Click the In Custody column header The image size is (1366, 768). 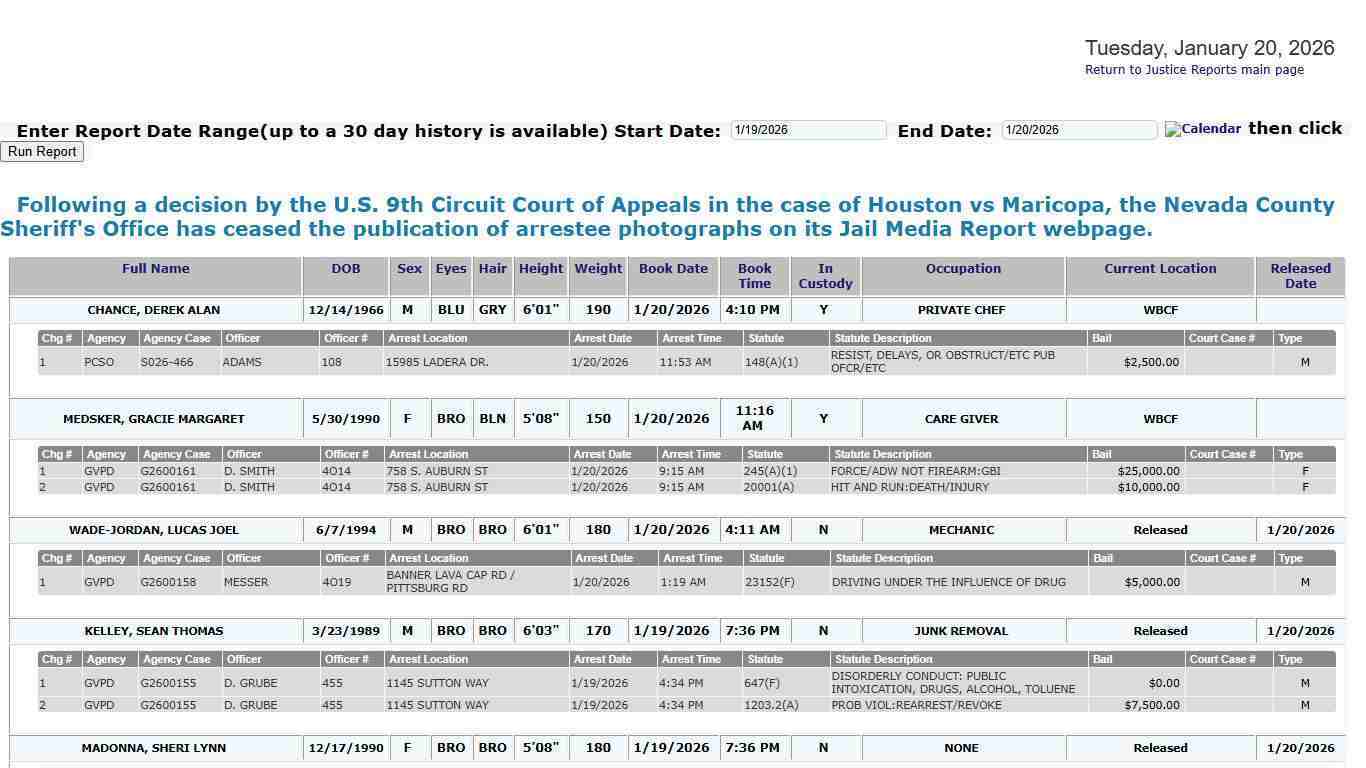[x=824, y=275]
